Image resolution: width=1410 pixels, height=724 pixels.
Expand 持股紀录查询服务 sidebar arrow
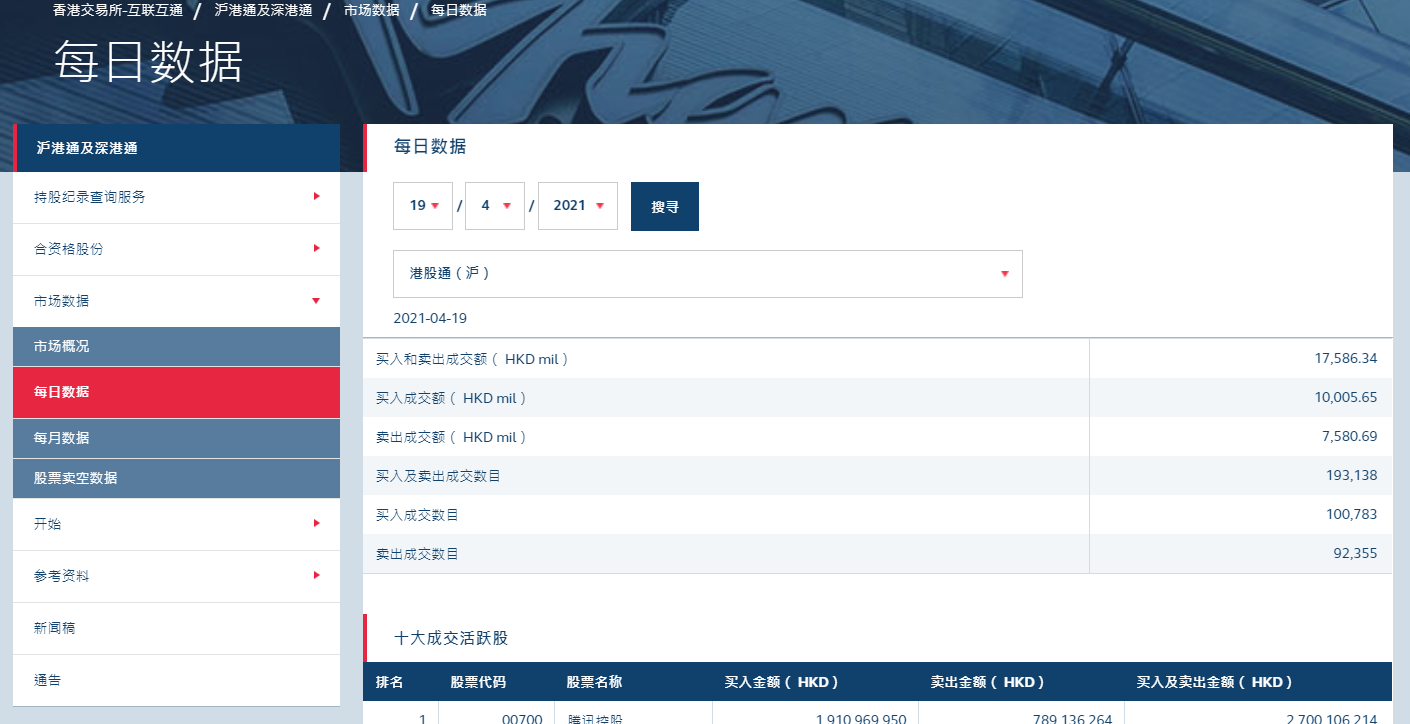[x=316, y=197]
